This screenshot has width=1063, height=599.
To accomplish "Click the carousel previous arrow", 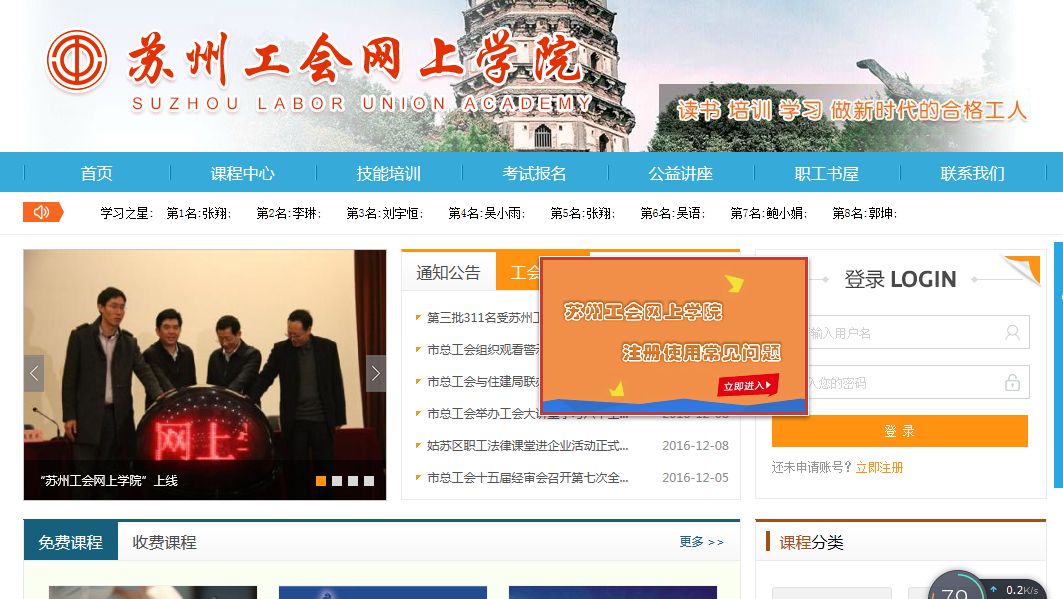I will tap(34, 374).
